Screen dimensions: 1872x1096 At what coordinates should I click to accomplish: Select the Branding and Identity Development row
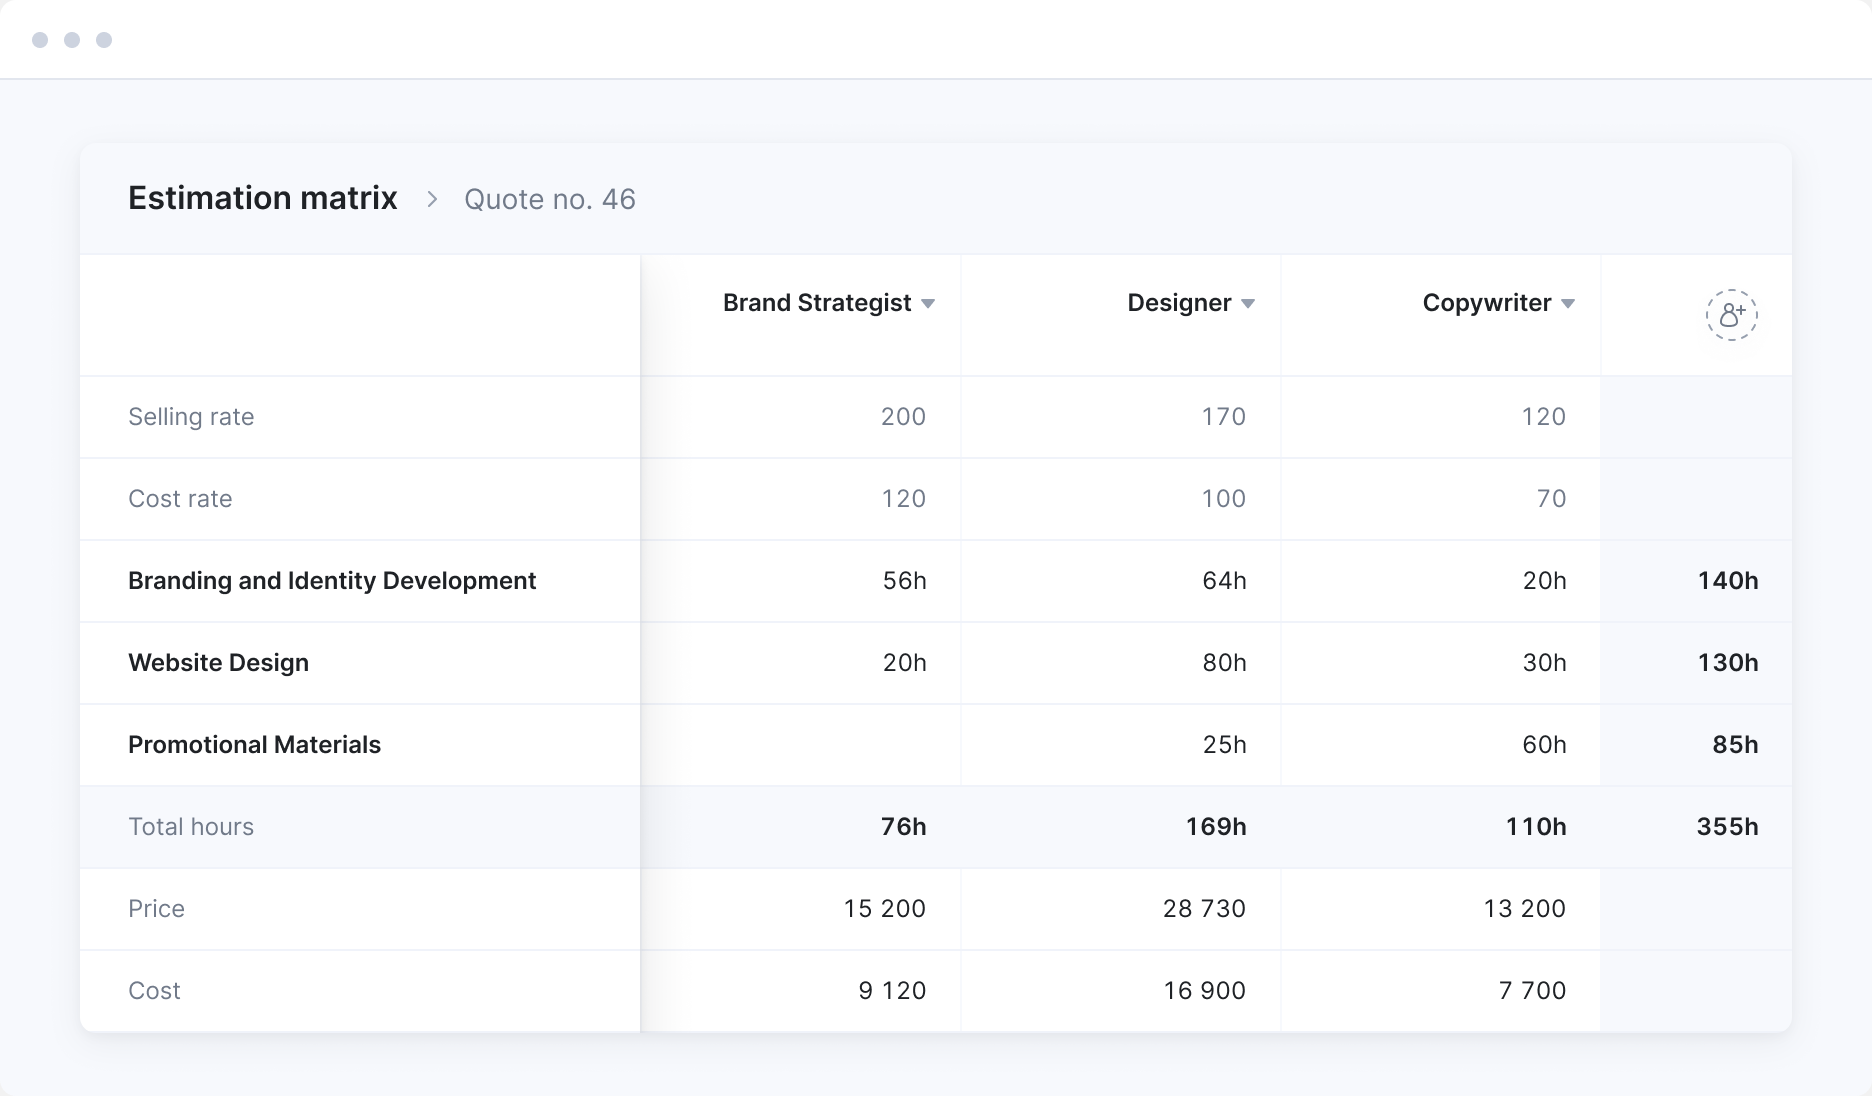coord(331,581)
